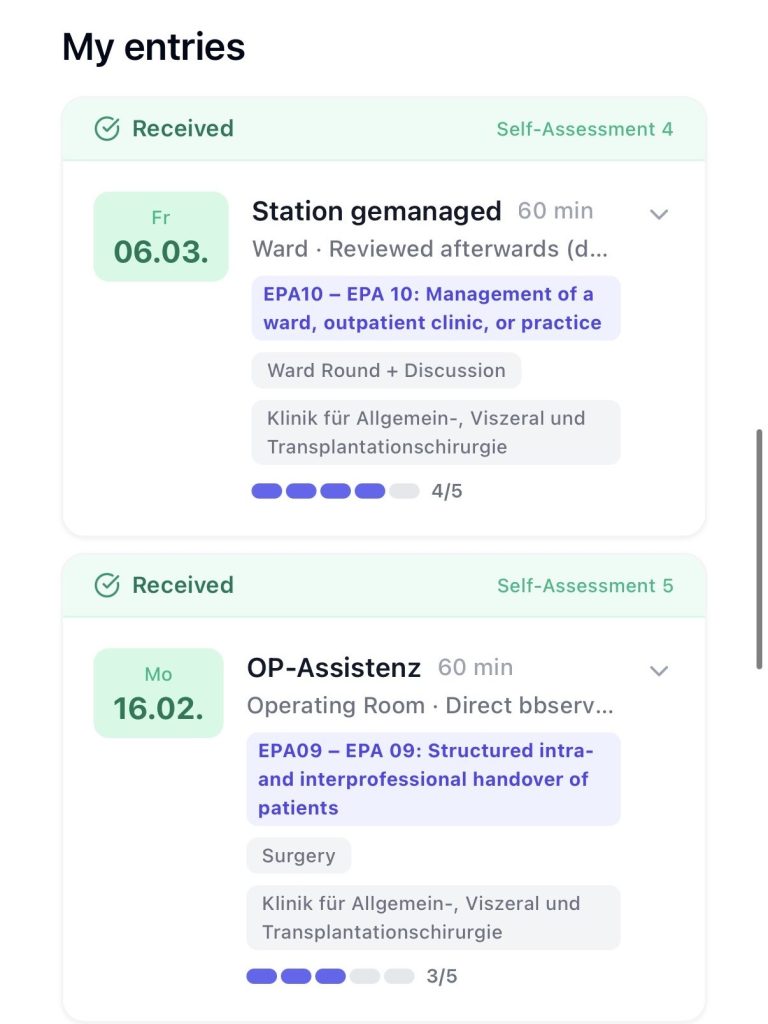Click the vertical scrollbar on the right
Screen dimensions: 768x1024
(x=759, y=548)
